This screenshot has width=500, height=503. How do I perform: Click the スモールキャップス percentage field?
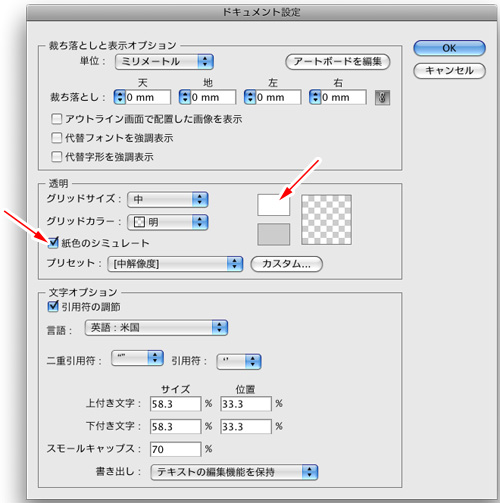(x=175, y=449)
